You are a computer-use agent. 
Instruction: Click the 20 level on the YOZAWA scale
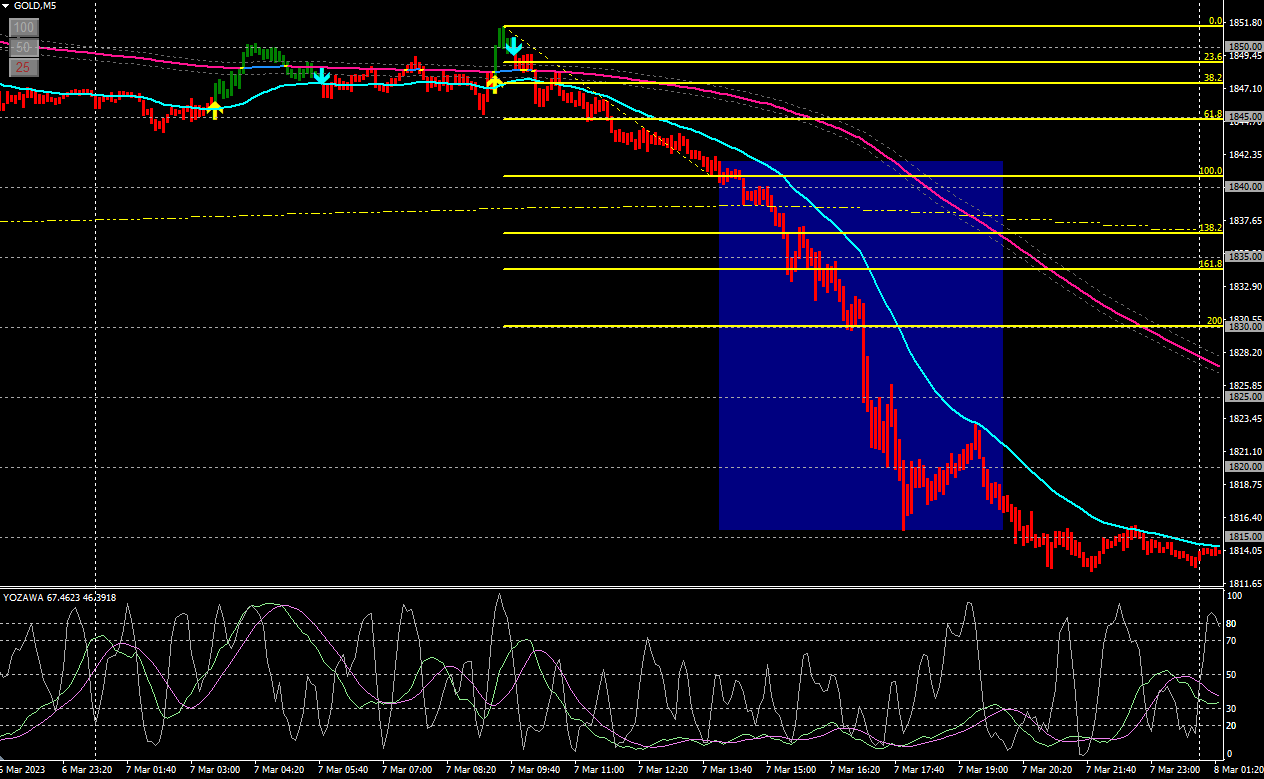pos(1232,725)
